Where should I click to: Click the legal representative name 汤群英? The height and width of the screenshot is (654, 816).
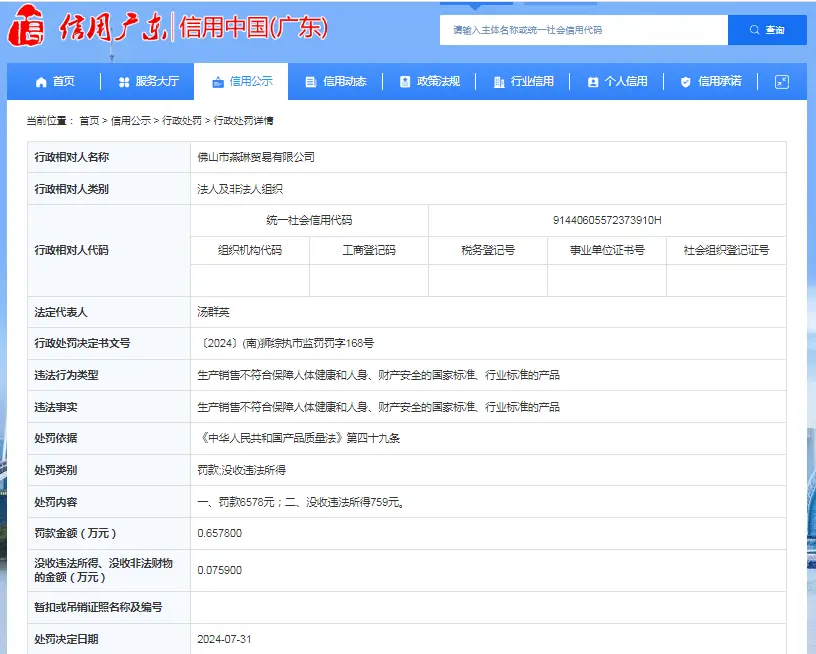coord(213,312)
